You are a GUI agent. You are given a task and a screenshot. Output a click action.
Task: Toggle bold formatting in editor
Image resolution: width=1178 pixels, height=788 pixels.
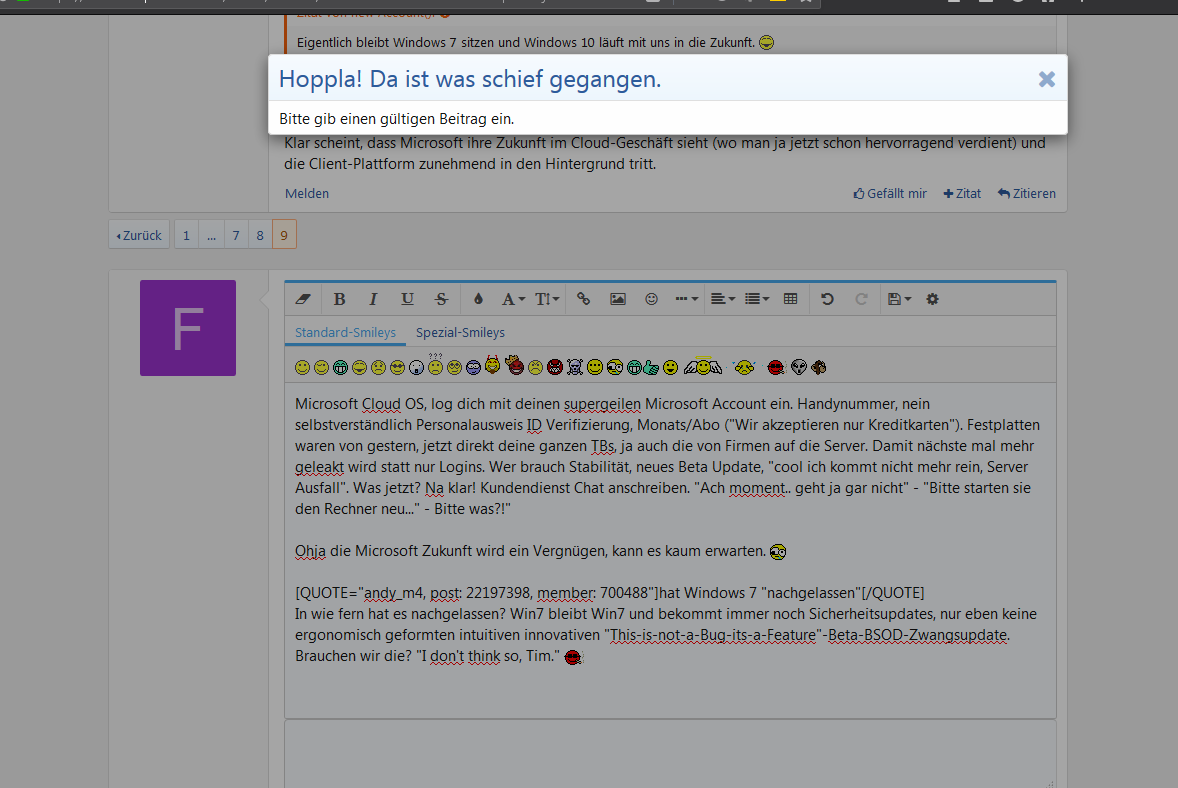point(340,299)
